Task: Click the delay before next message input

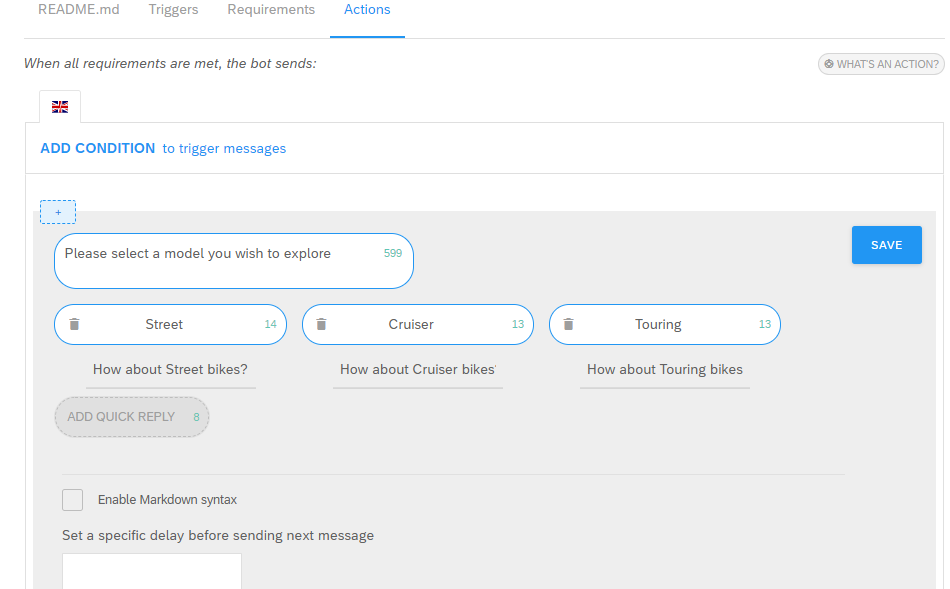Action: tap(151, 571)
